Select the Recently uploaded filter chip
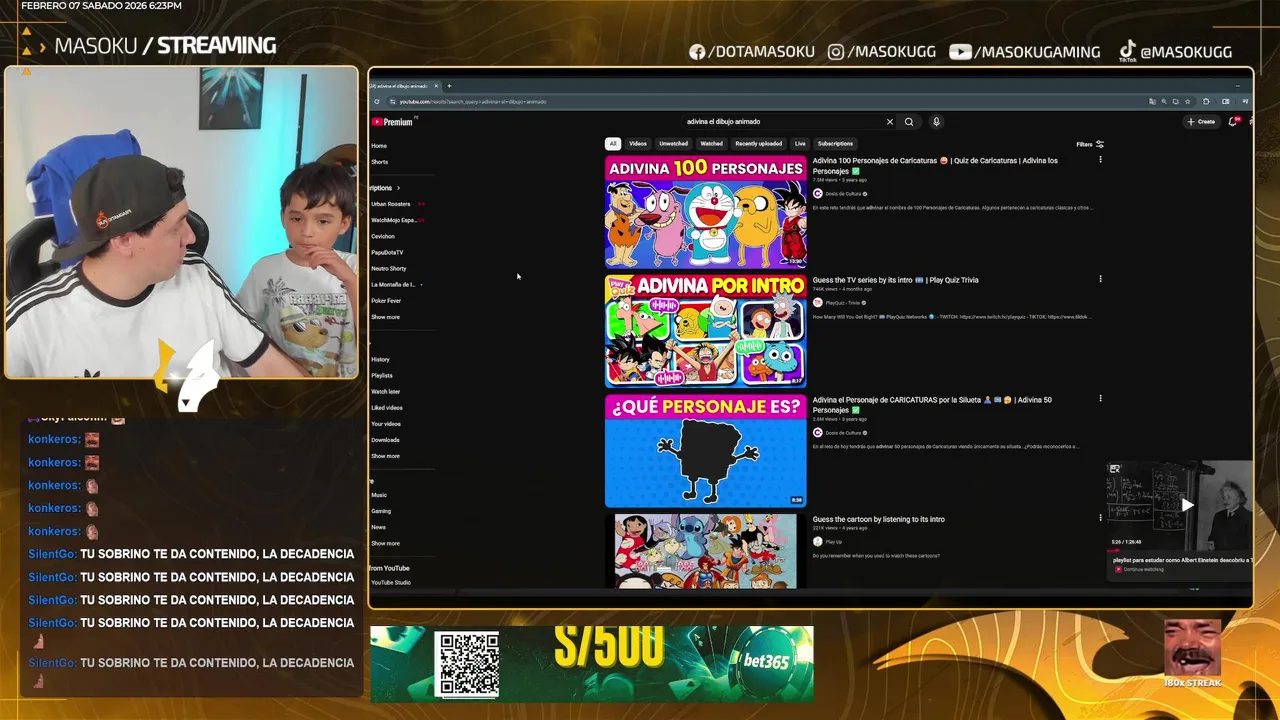Viewport: 1280px width, 720px height. pyautogui.click(x=758, y=144)
